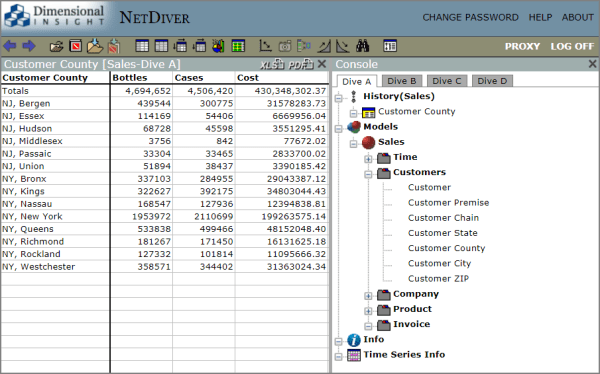Switch to the Dive C tab

pyautogui.click(x=447, y=81)
